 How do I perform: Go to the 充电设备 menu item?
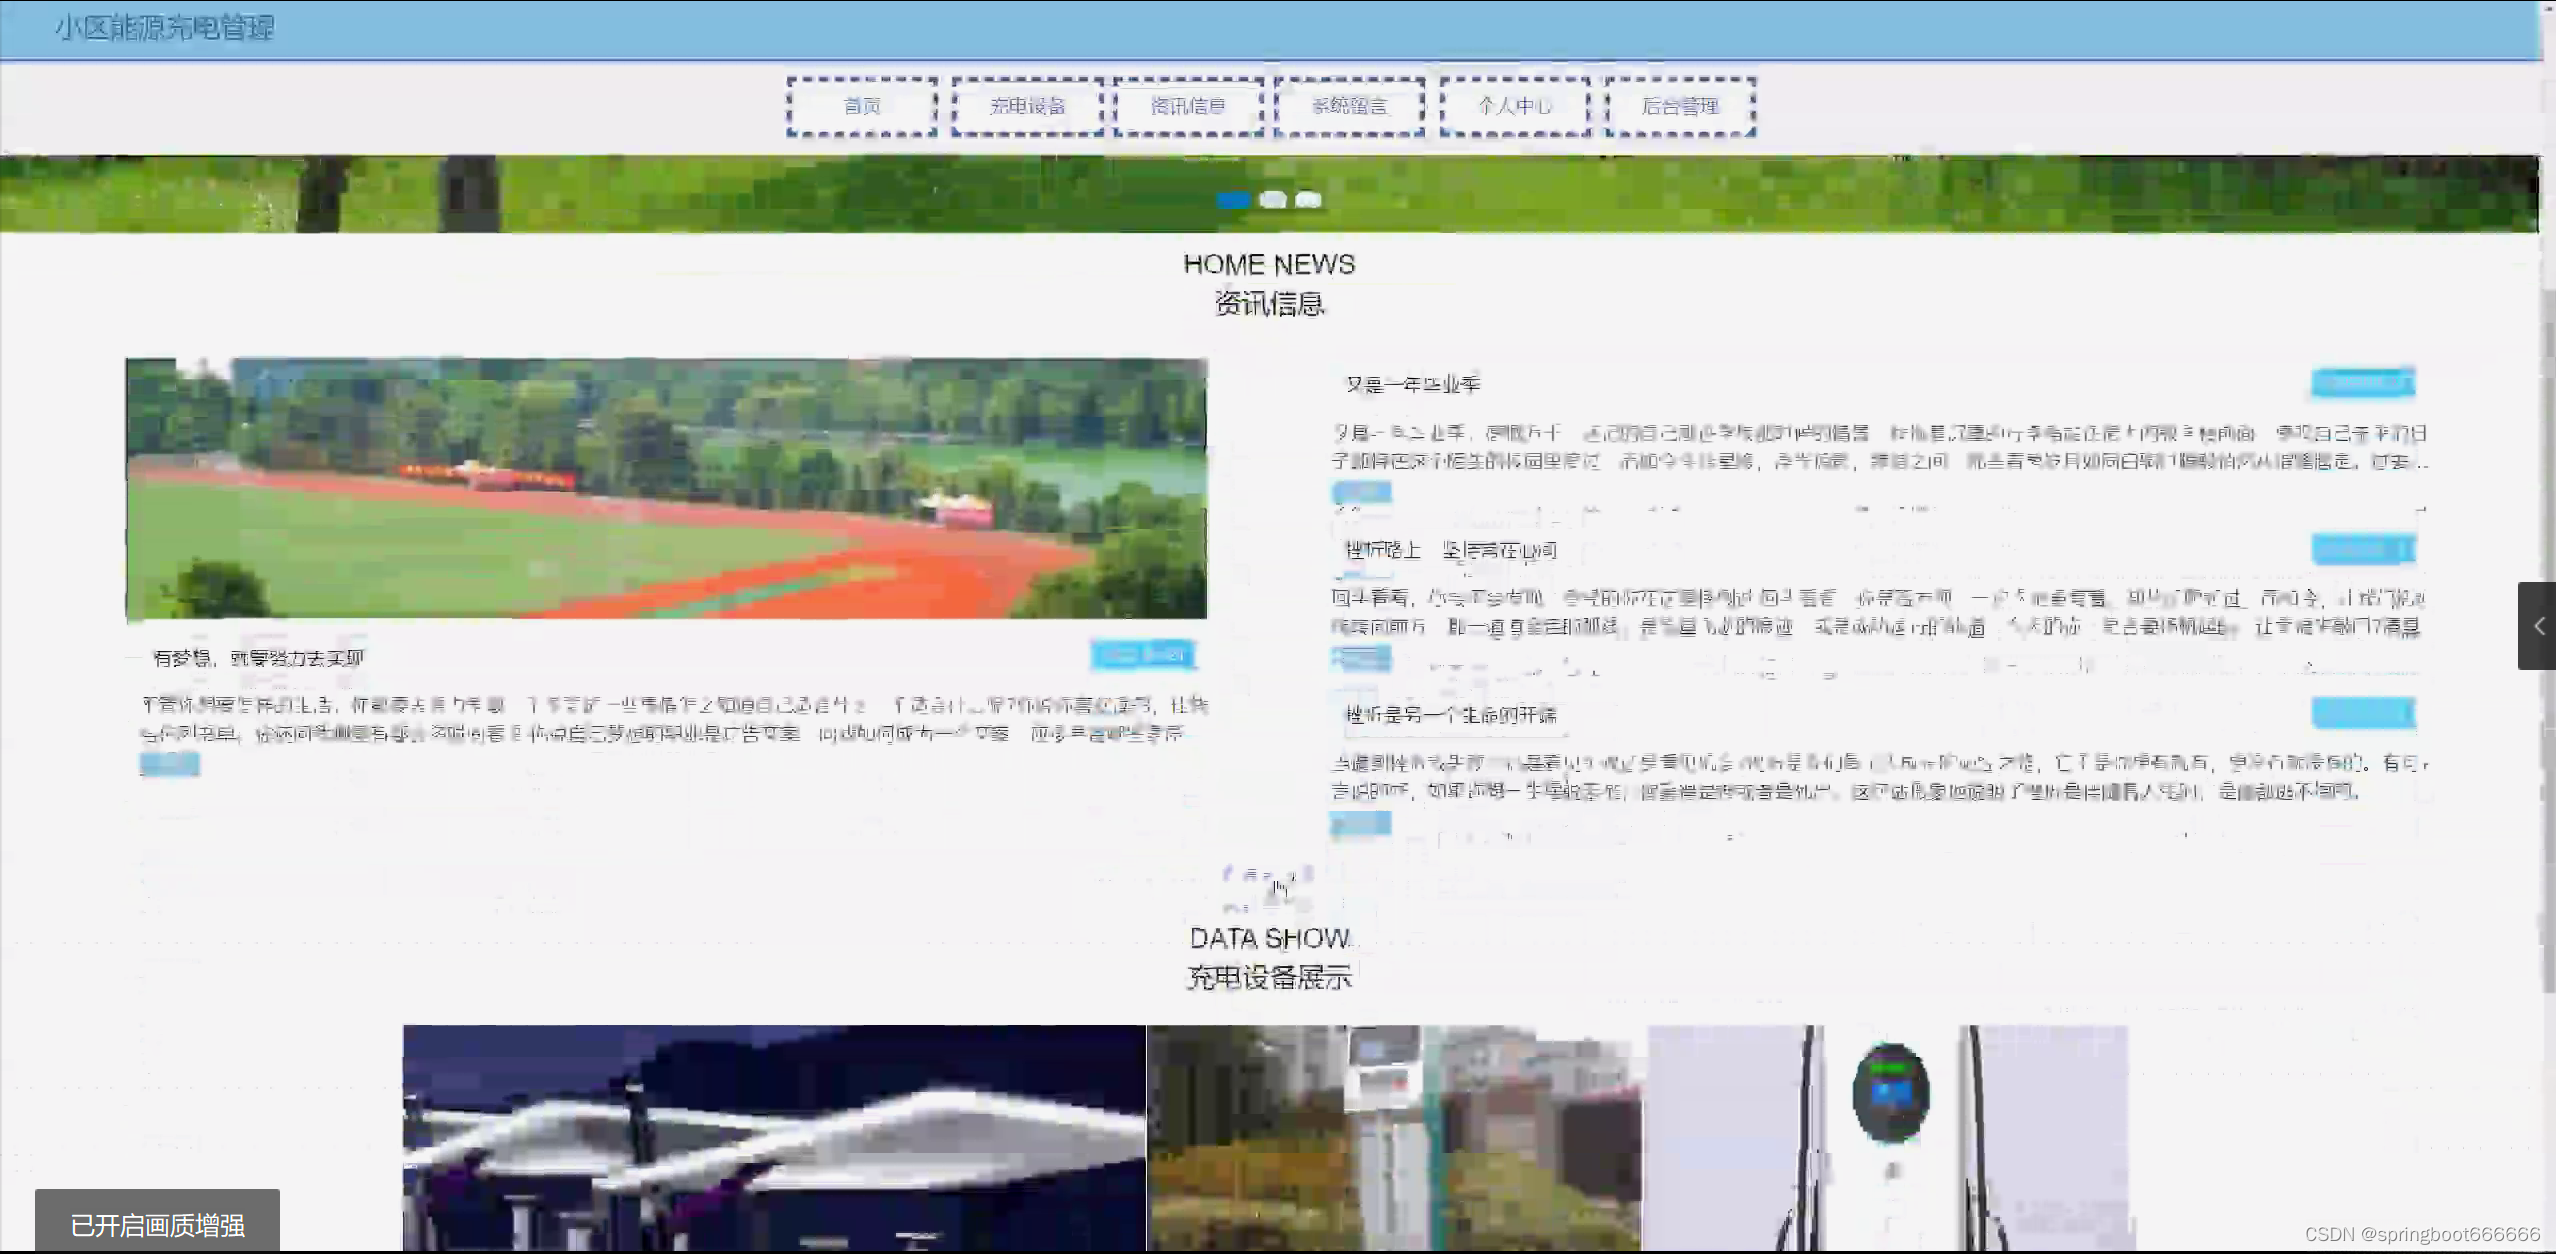coord(1027,106)
